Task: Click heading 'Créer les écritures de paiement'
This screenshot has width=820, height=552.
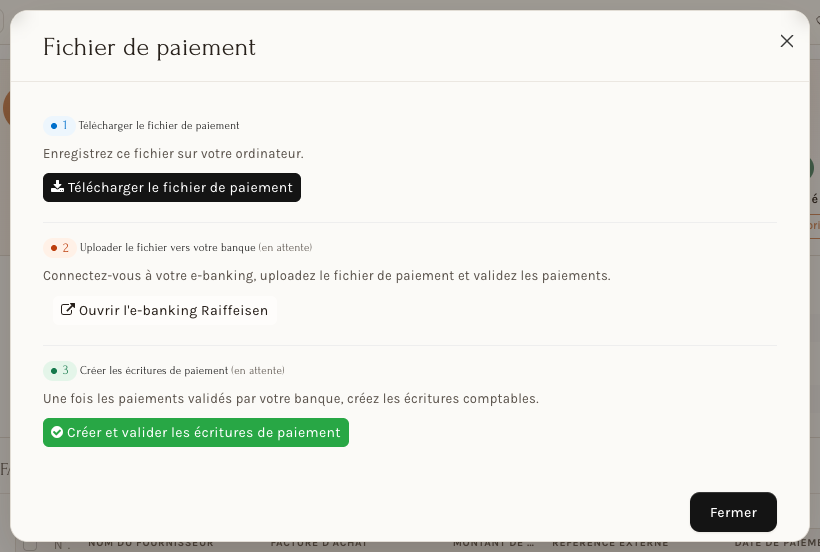Action: pyautogui.click(x=154, y=371)
